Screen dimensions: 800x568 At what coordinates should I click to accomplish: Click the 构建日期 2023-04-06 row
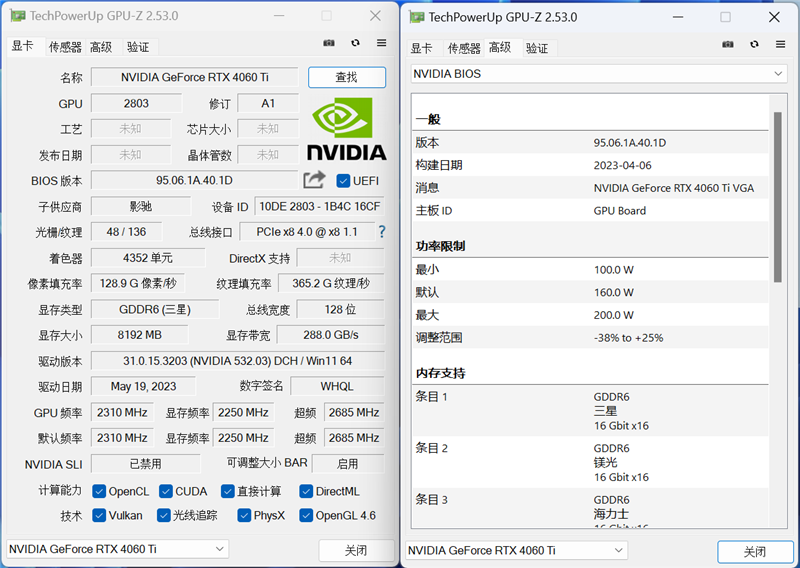pos(590,165)
